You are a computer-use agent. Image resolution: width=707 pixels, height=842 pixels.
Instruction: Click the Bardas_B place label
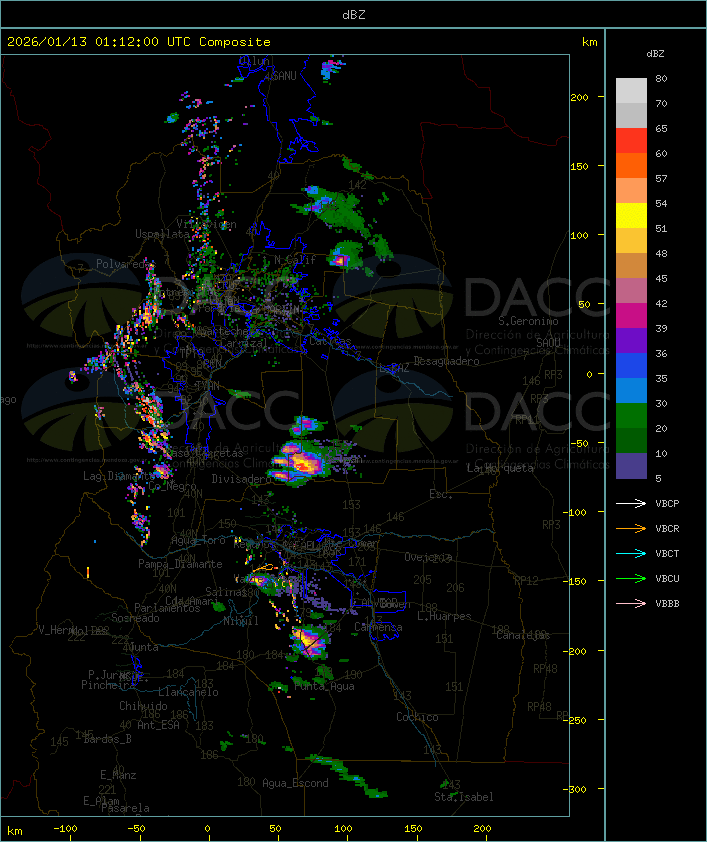(107, 739)
